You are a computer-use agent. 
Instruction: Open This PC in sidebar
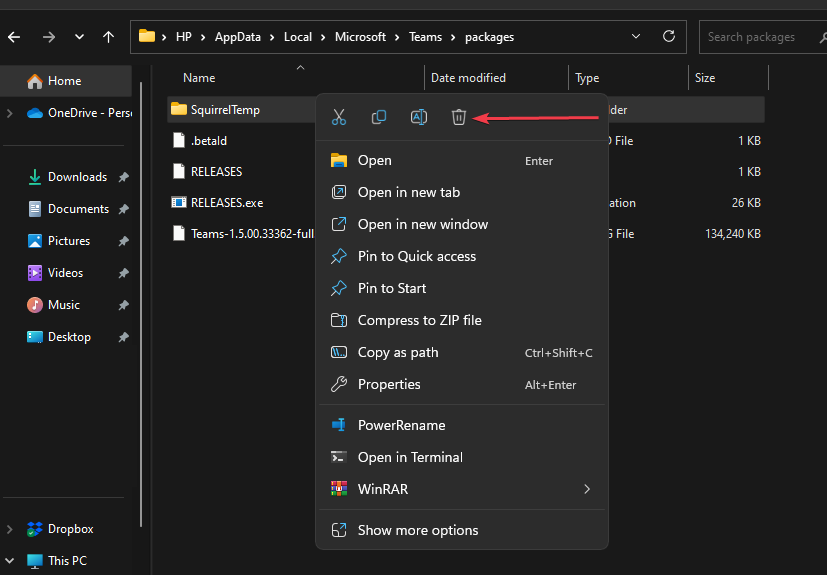pyautogui.click(x=67, y=561)
